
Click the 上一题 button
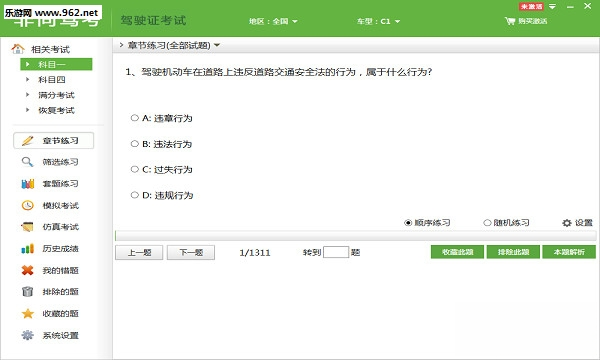(x=139, y=252)
